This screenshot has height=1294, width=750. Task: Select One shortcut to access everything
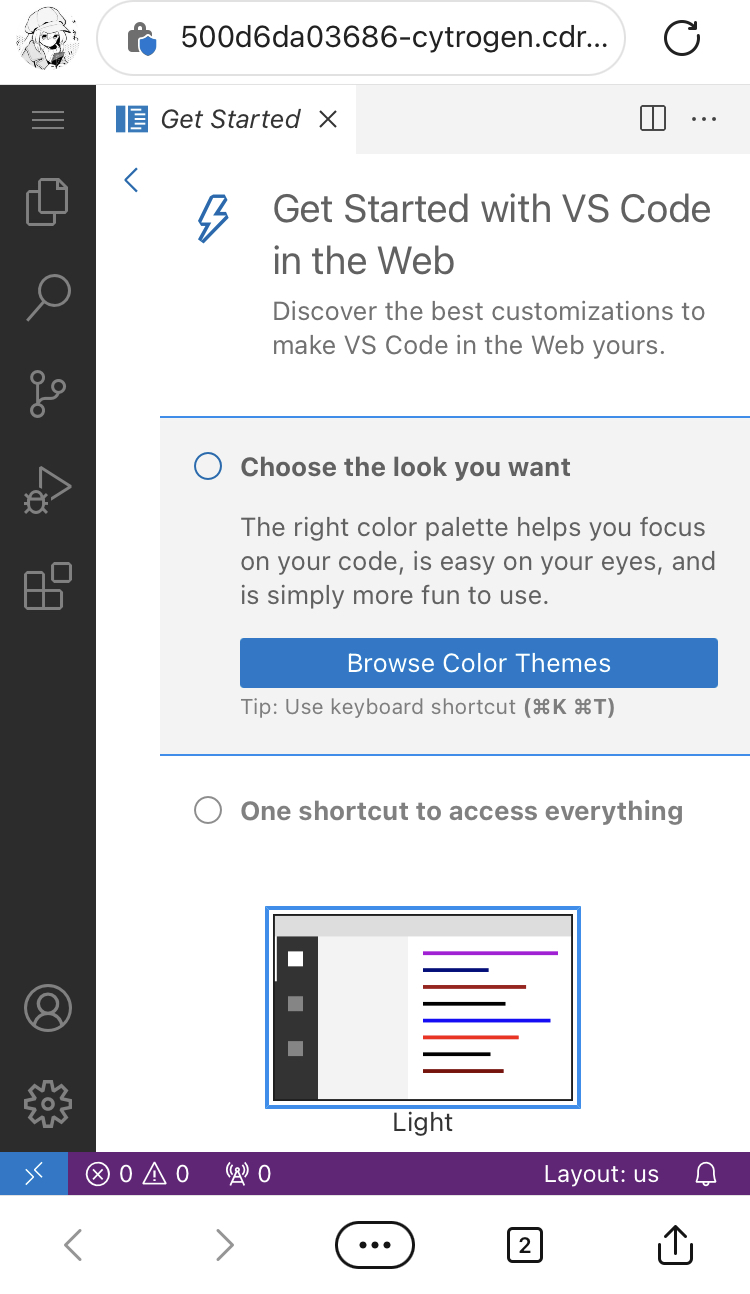point(460,810)
